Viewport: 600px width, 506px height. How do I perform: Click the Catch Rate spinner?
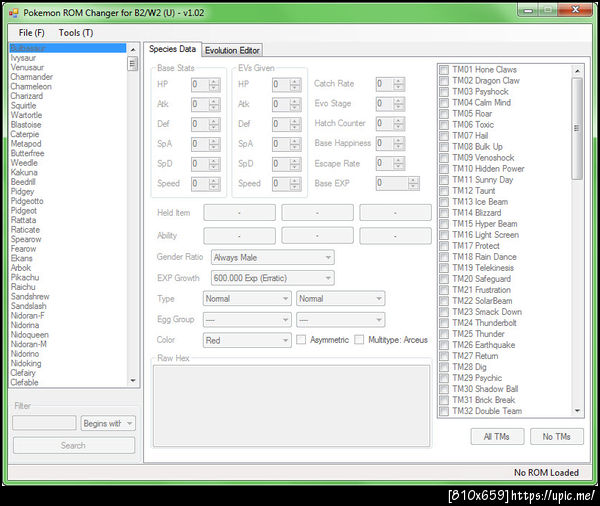(390, 84)
